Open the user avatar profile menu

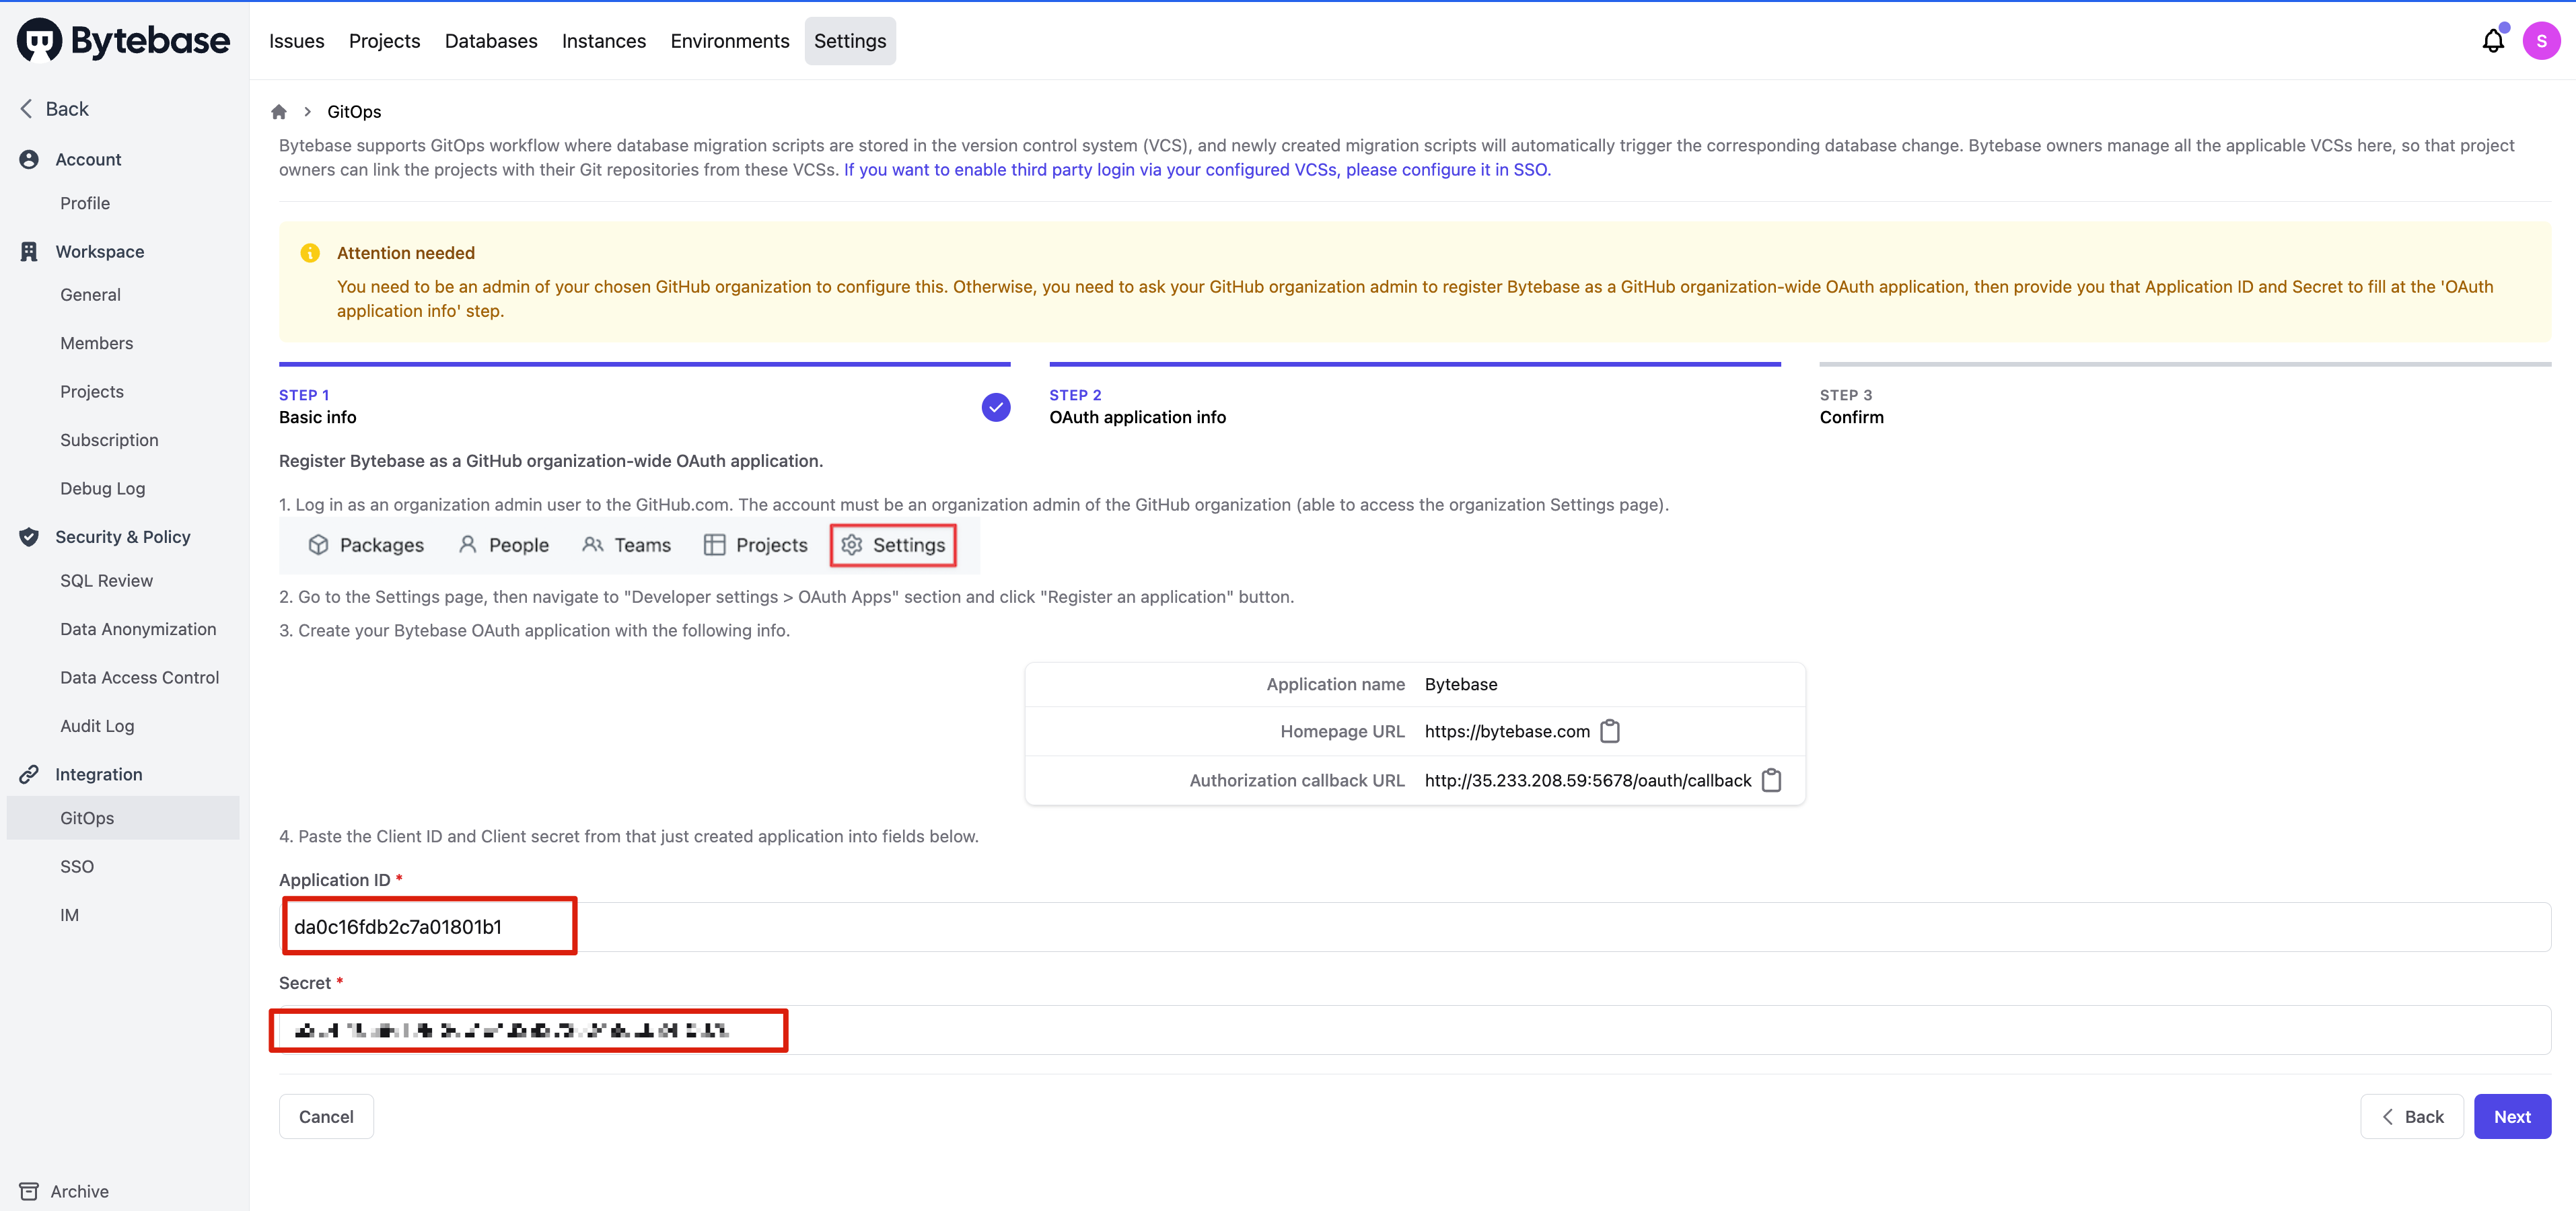point(2540,41)
